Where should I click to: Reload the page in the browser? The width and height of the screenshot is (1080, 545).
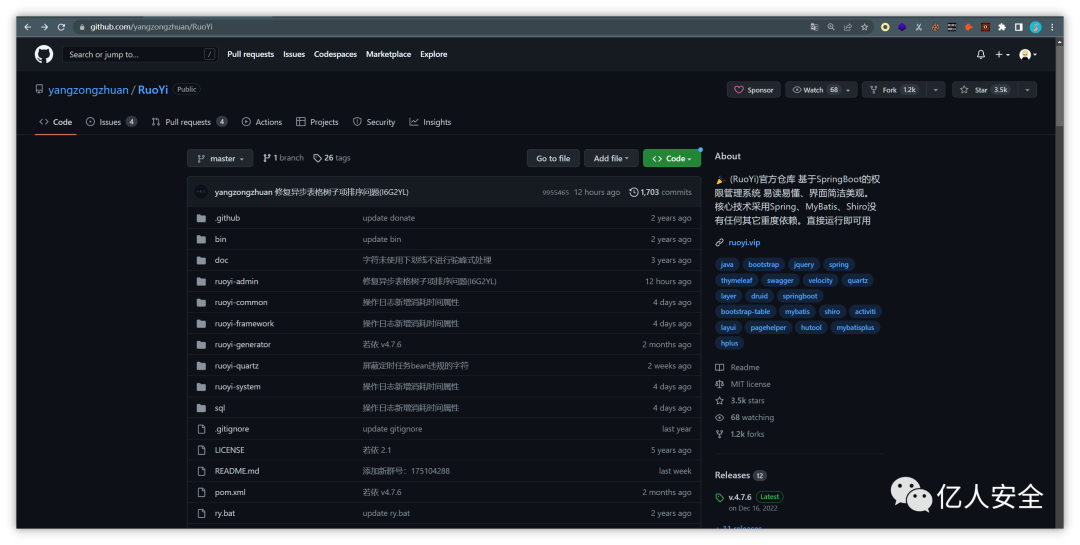point(61,27)
